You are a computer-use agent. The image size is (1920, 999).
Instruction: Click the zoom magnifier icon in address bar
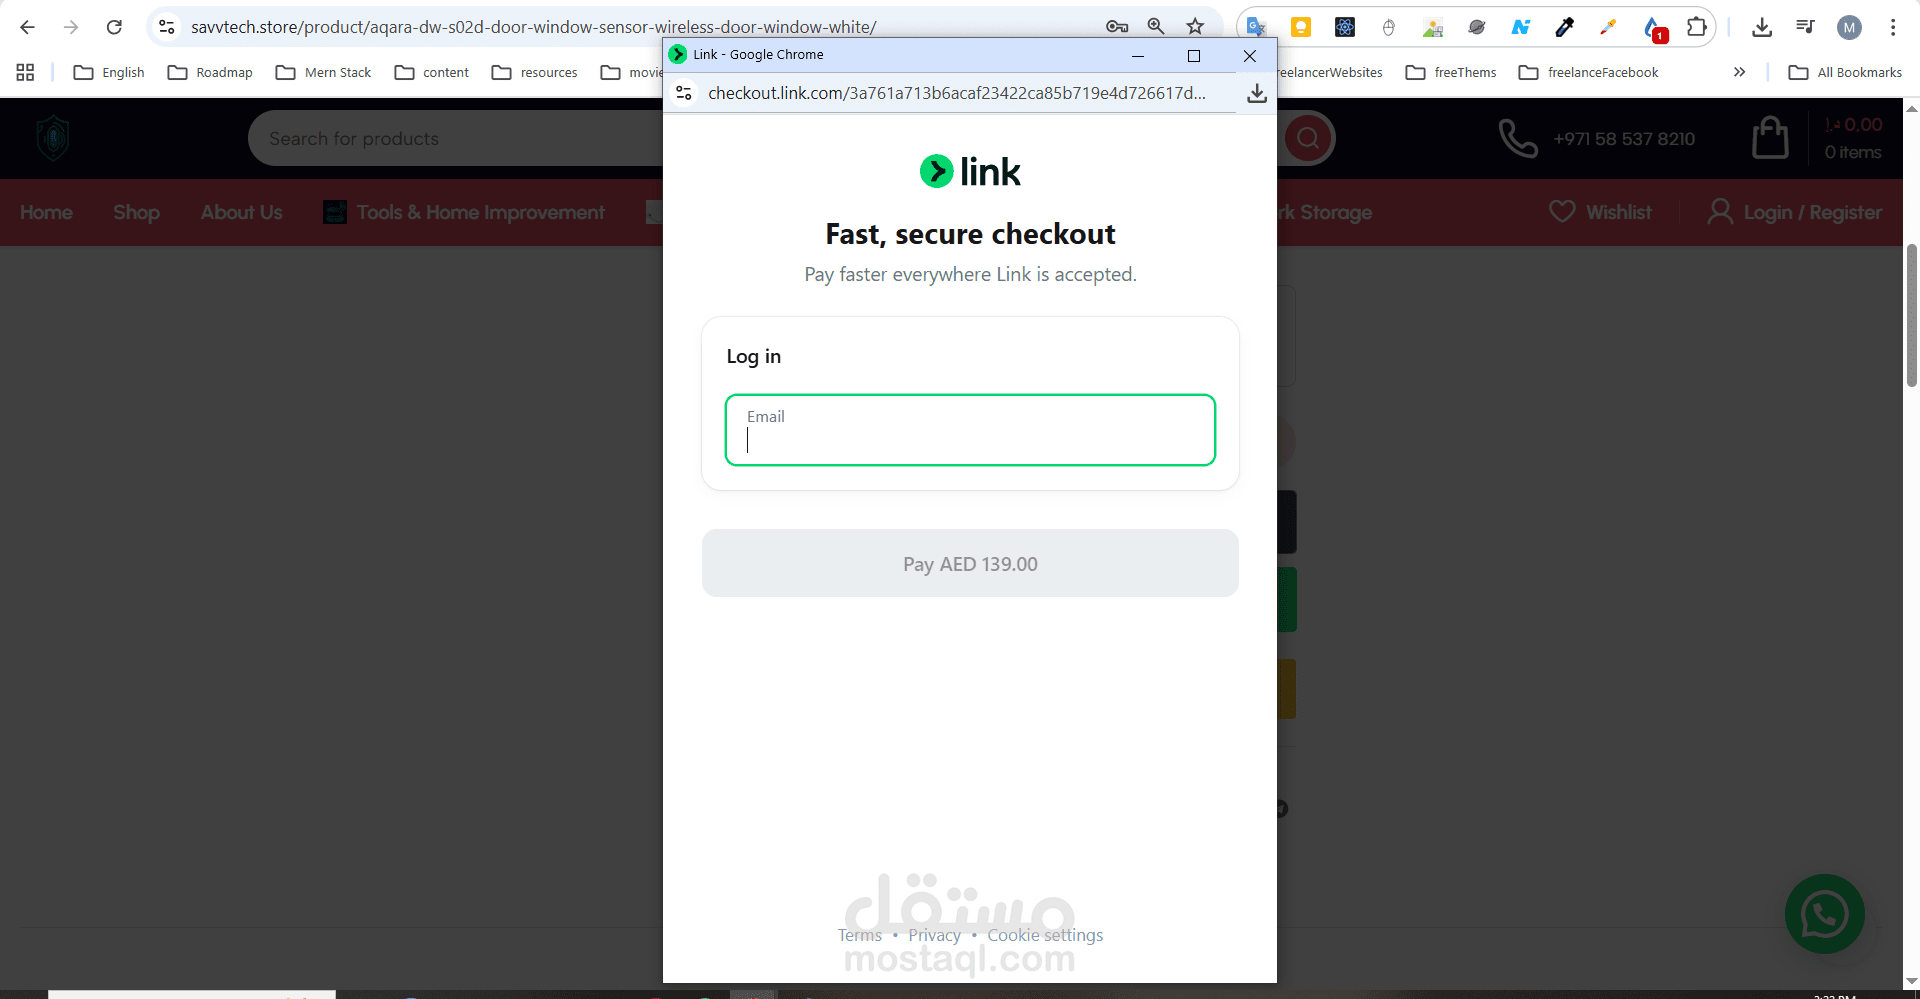(x=1156, y=27)
